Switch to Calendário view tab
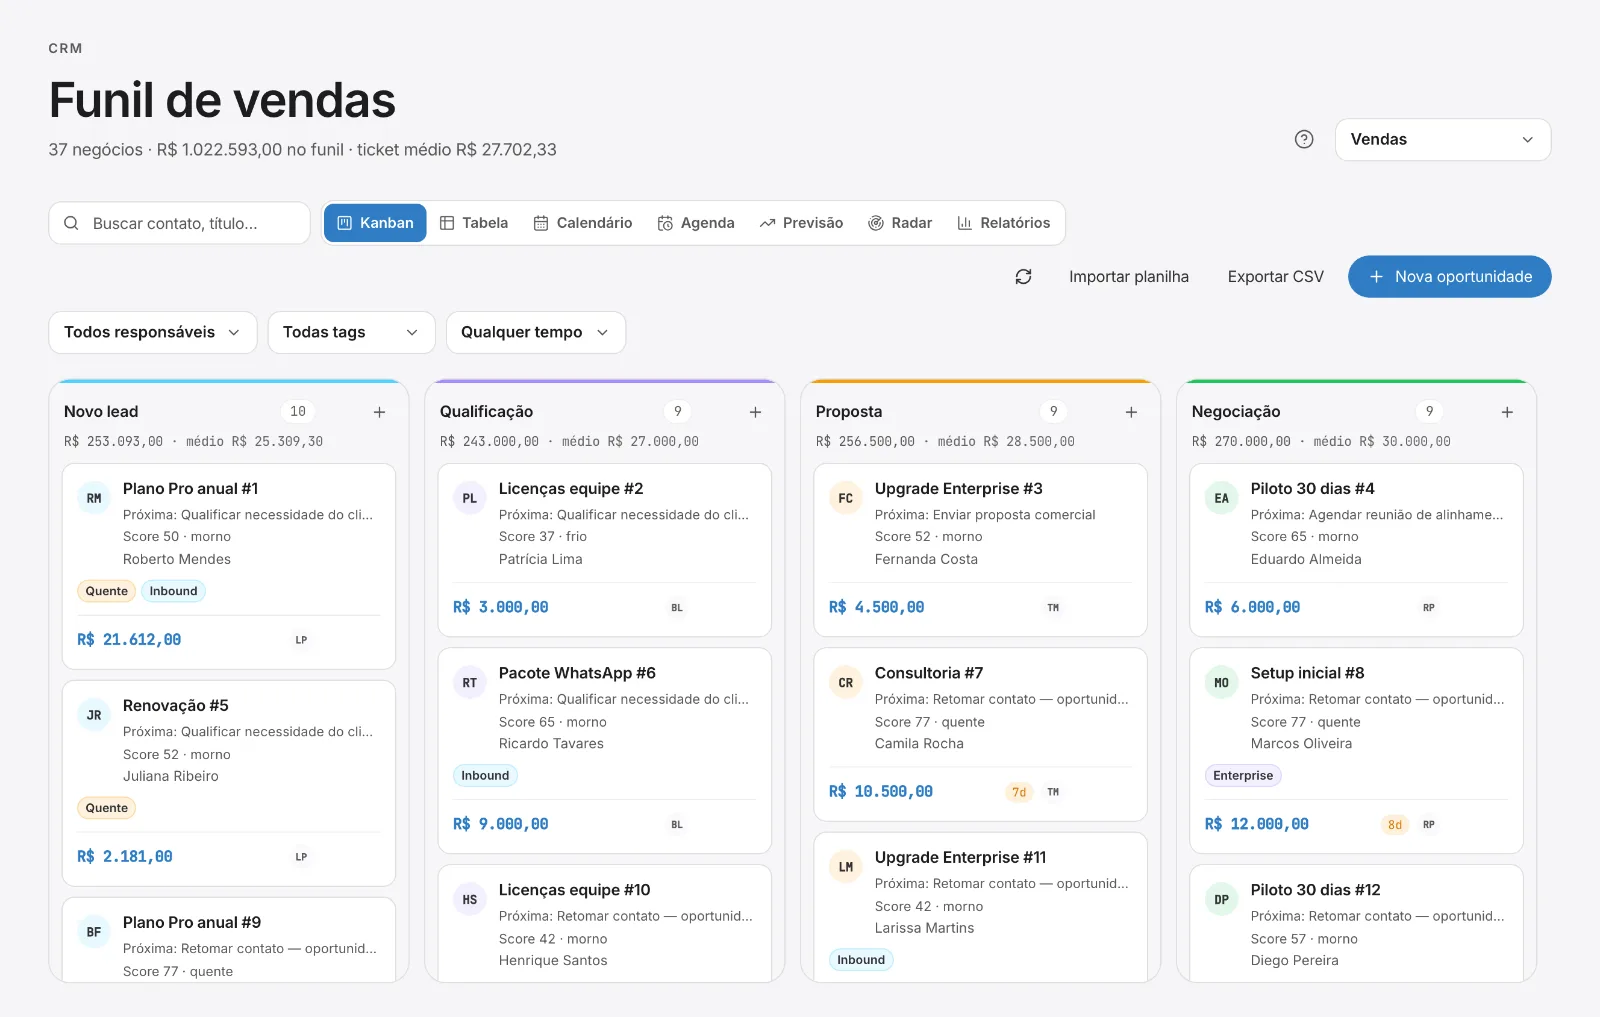1600x1017 pixels. 583,223
